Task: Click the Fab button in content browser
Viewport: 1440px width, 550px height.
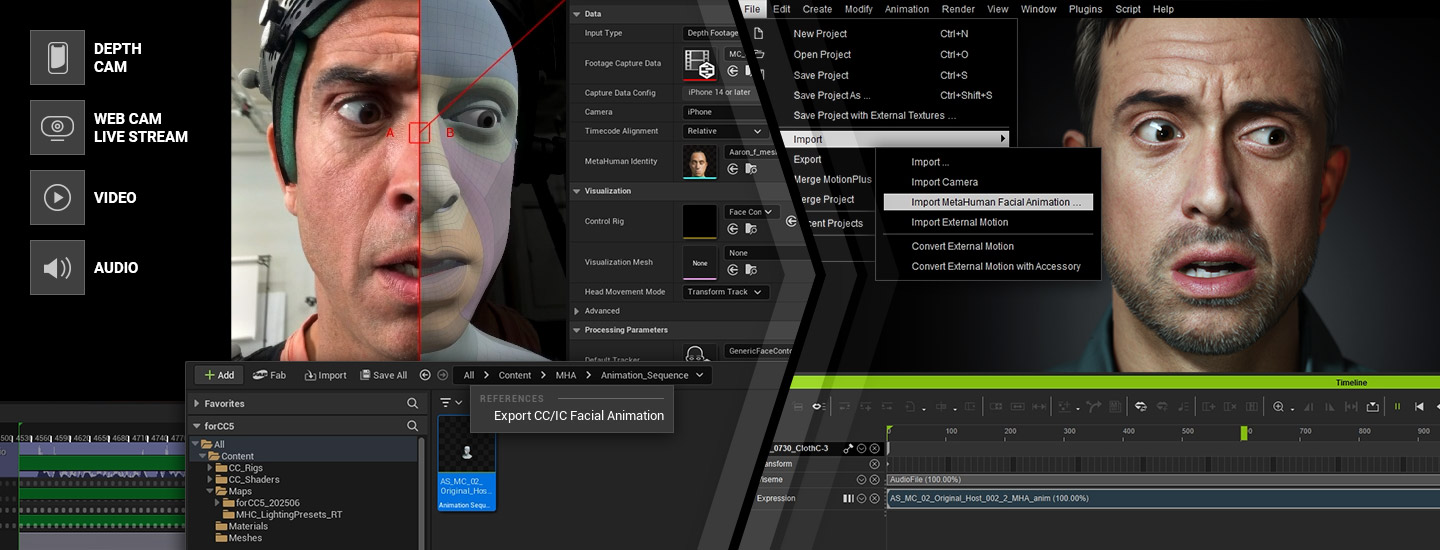Action: pyautogui.click(x=269, y=375)
